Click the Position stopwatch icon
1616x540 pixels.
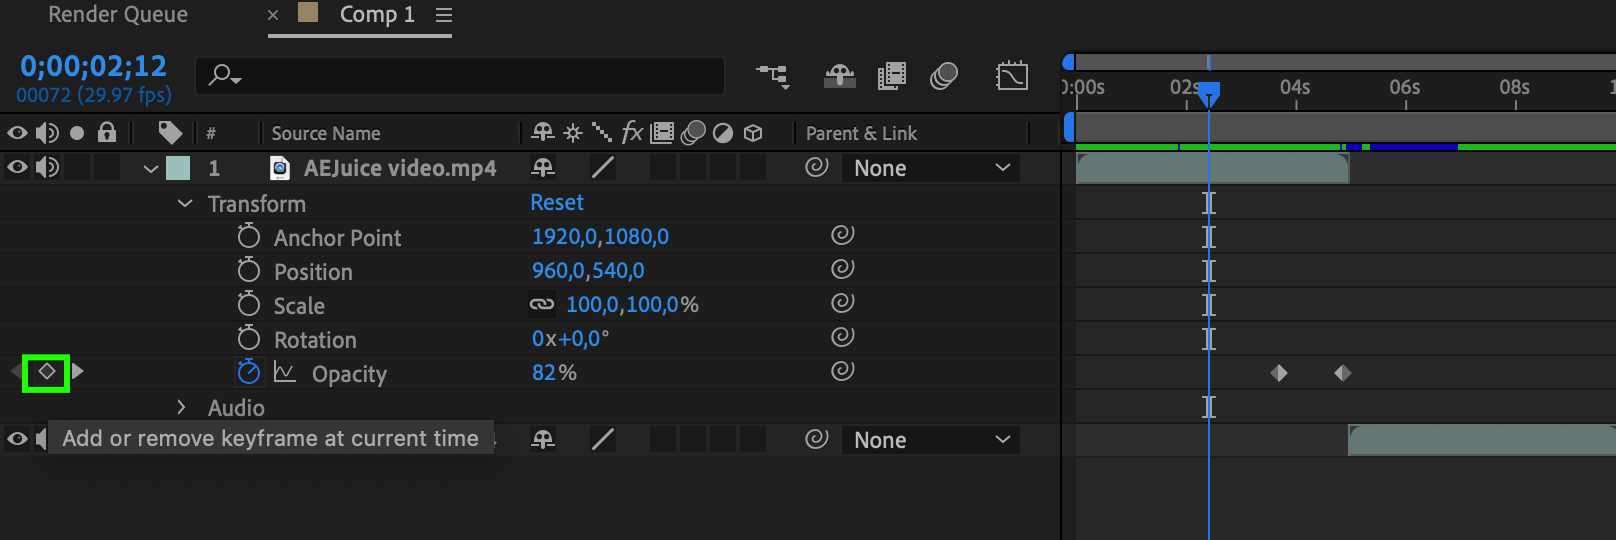(249, 270)
